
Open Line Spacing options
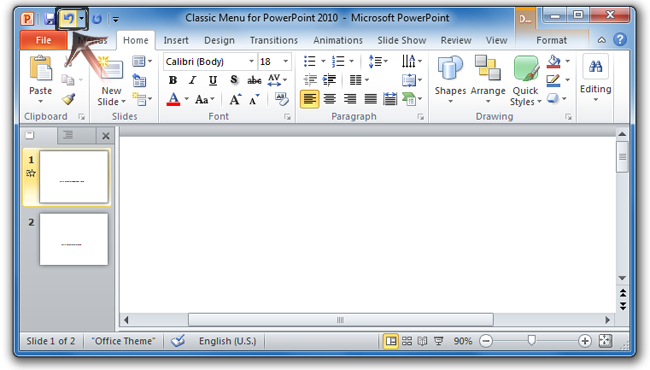(x=378, y=61)
